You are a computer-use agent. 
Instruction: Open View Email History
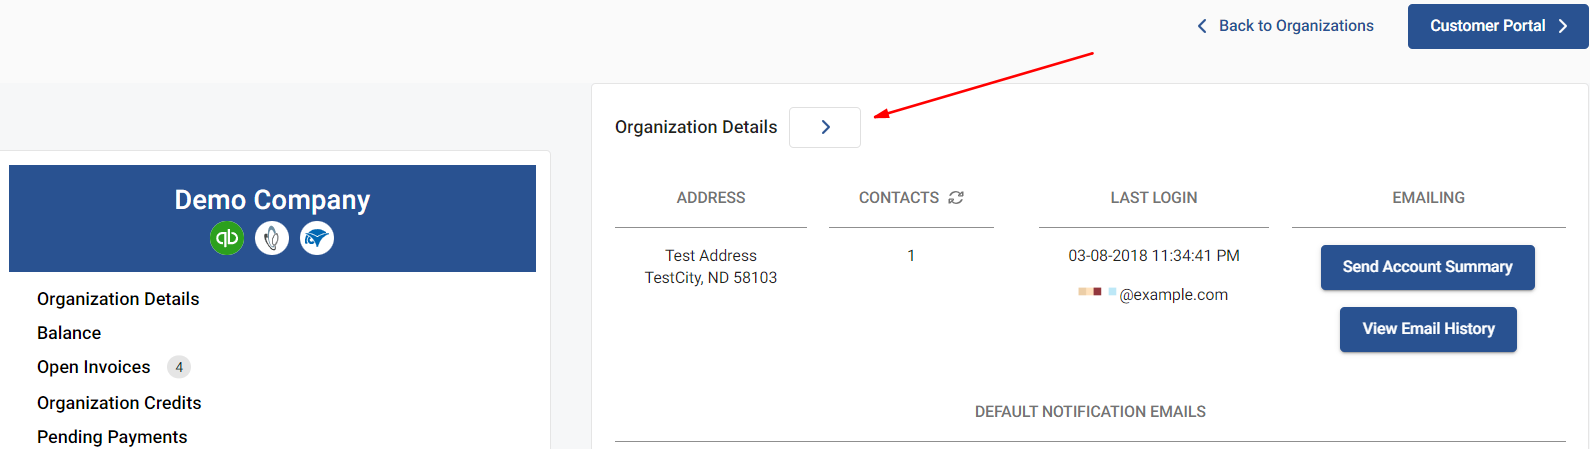(1428, 329)
